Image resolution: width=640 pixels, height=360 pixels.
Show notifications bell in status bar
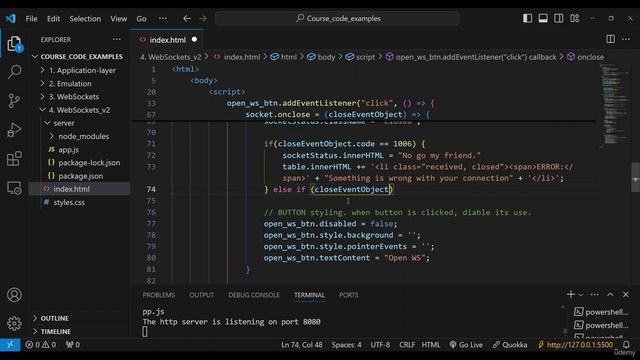(626, 345)
